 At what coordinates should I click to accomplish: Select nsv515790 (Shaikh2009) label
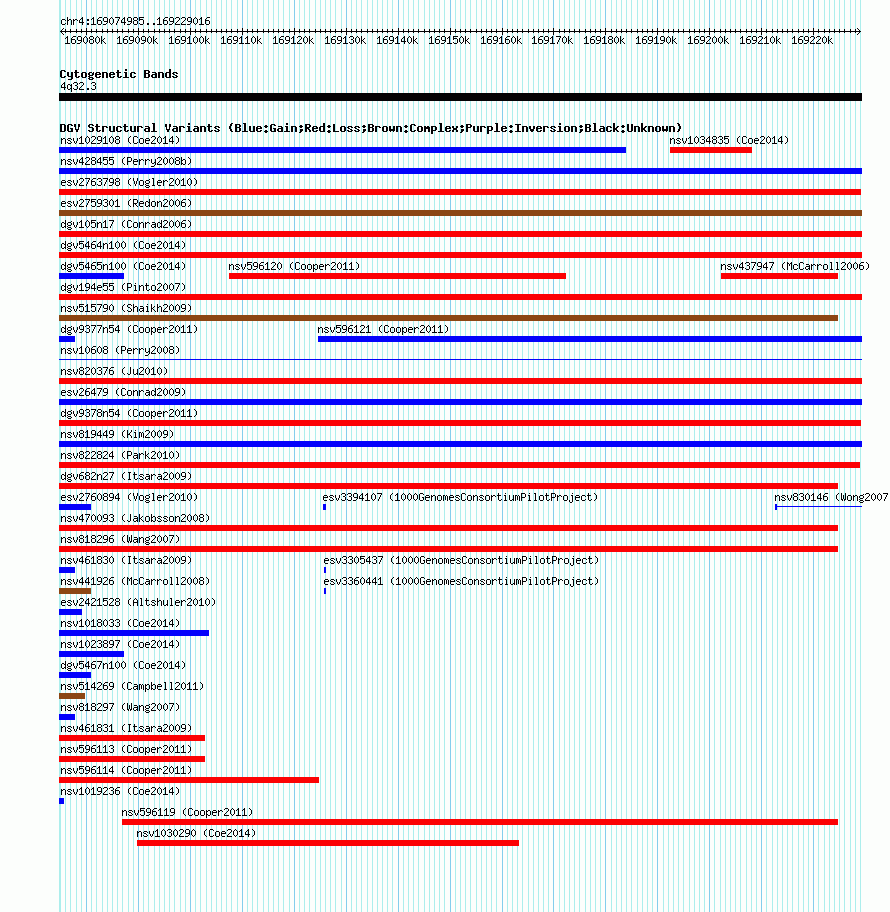click(x=126, y=308)
